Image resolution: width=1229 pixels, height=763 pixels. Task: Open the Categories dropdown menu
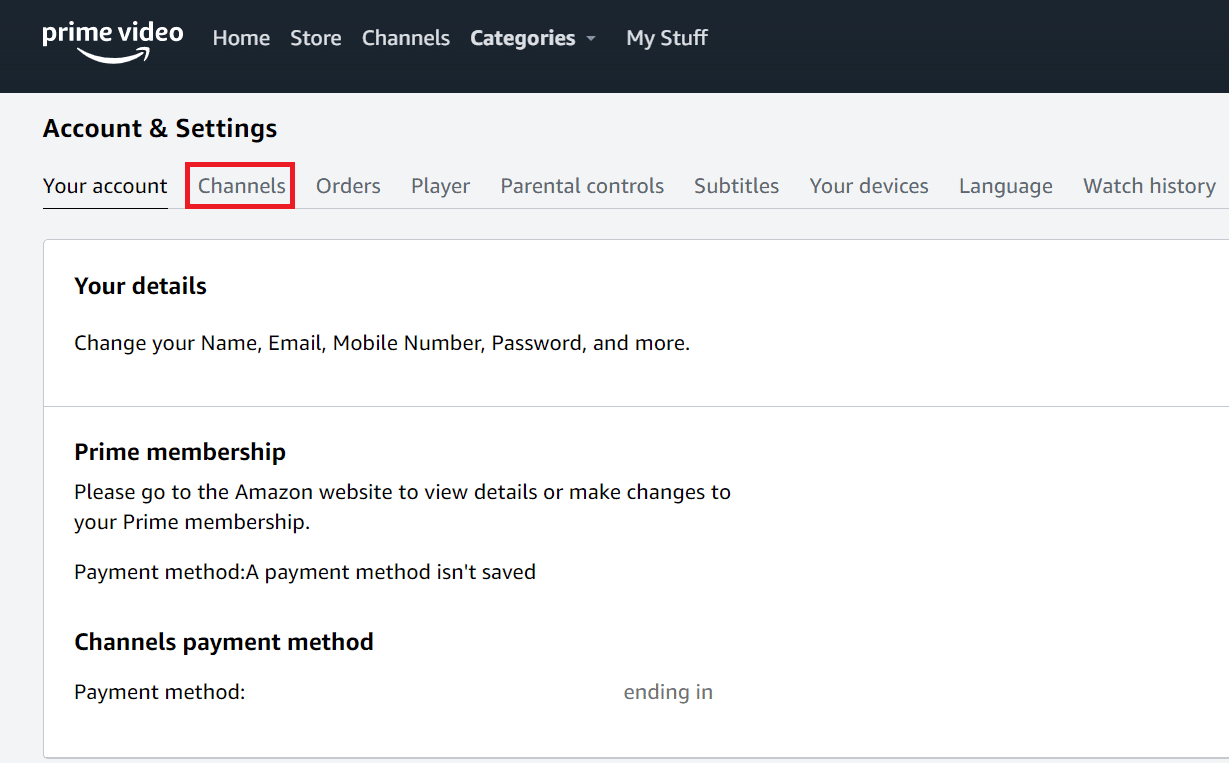tap(523, 38)
